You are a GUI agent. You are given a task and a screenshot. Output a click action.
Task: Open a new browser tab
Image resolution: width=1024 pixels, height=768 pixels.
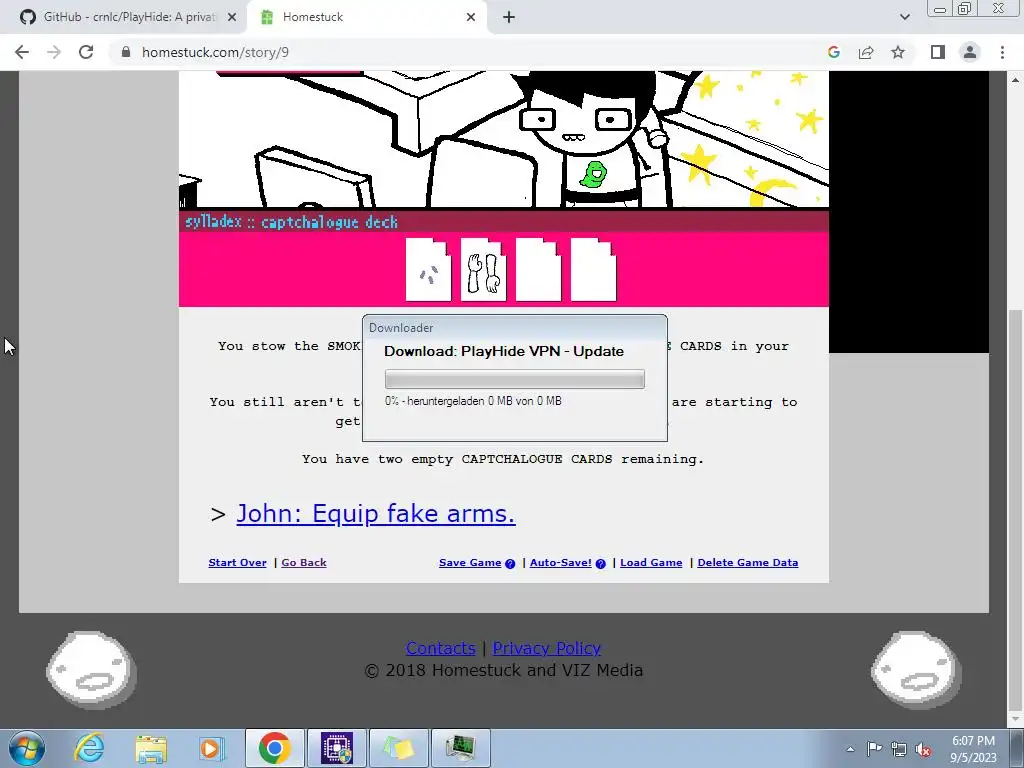(x=509, y=17)
